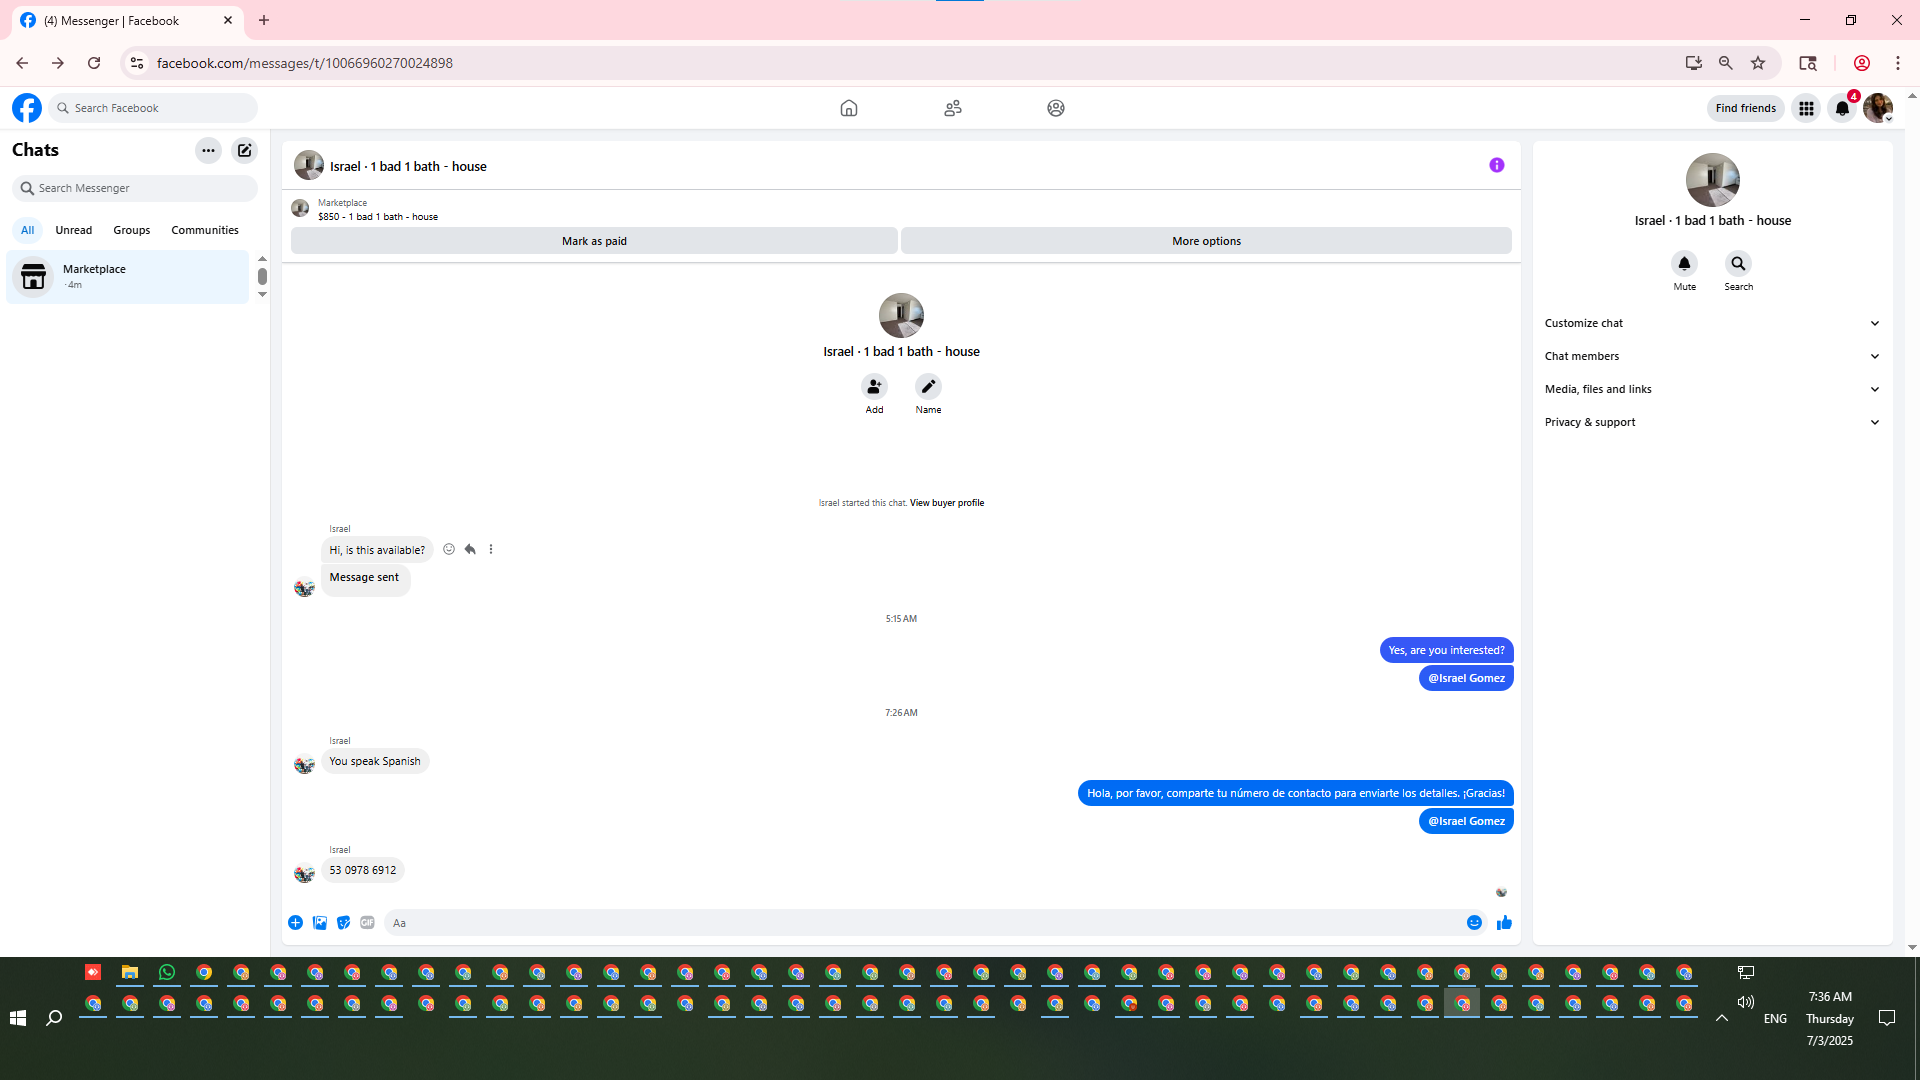Switch to the Communities tab
Viewport: 1920px width, 1080px height.
[204, 230]
